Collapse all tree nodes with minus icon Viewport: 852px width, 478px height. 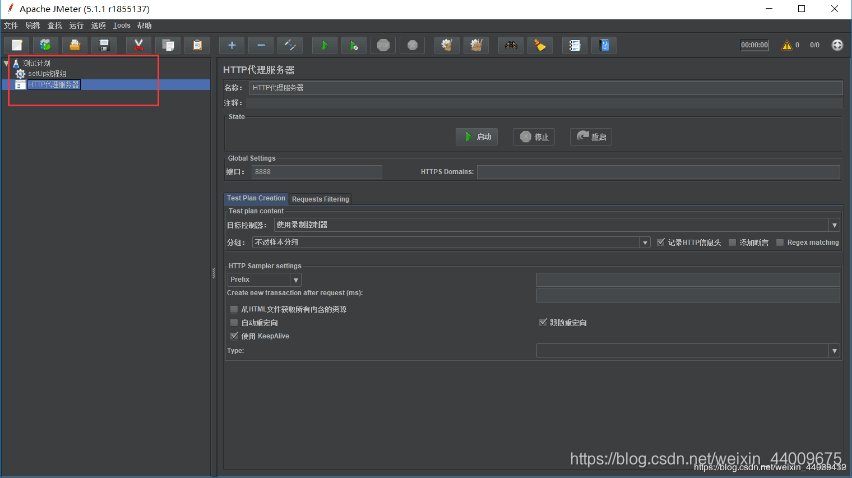tap(261, 45)
